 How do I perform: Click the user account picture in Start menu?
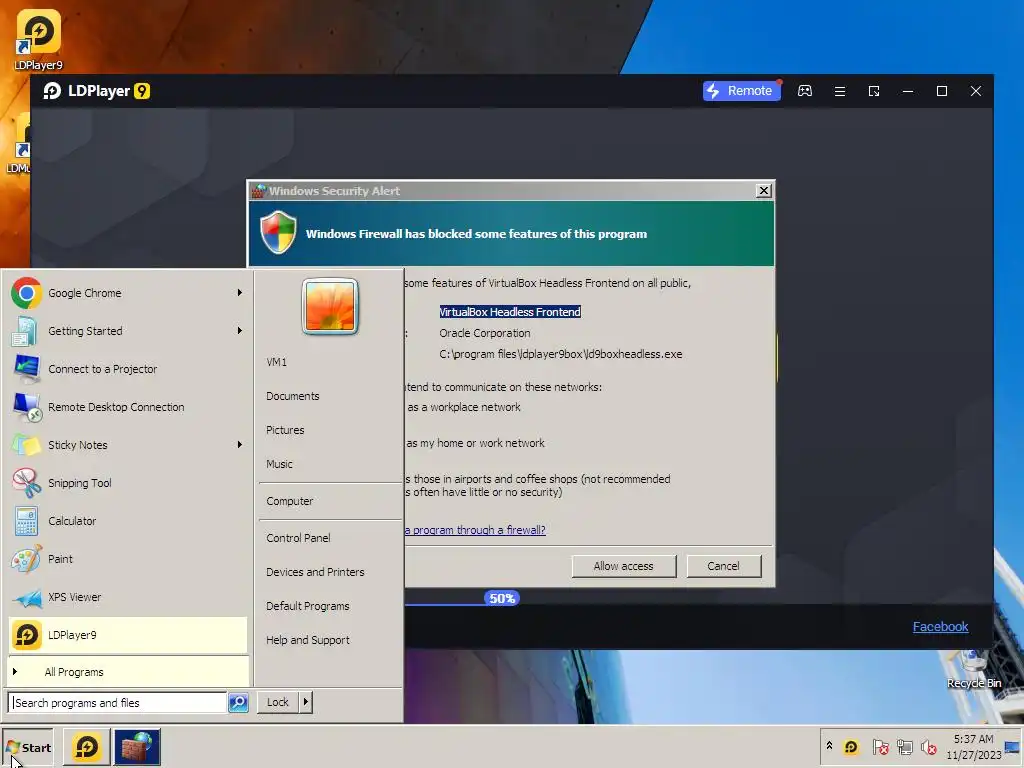330,306
